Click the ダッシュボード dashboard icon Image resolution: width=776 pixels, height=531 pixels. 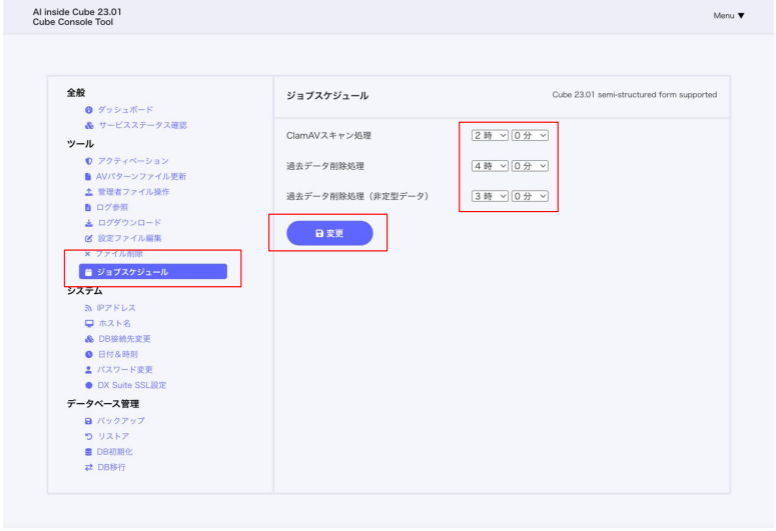tap(89, 109)
